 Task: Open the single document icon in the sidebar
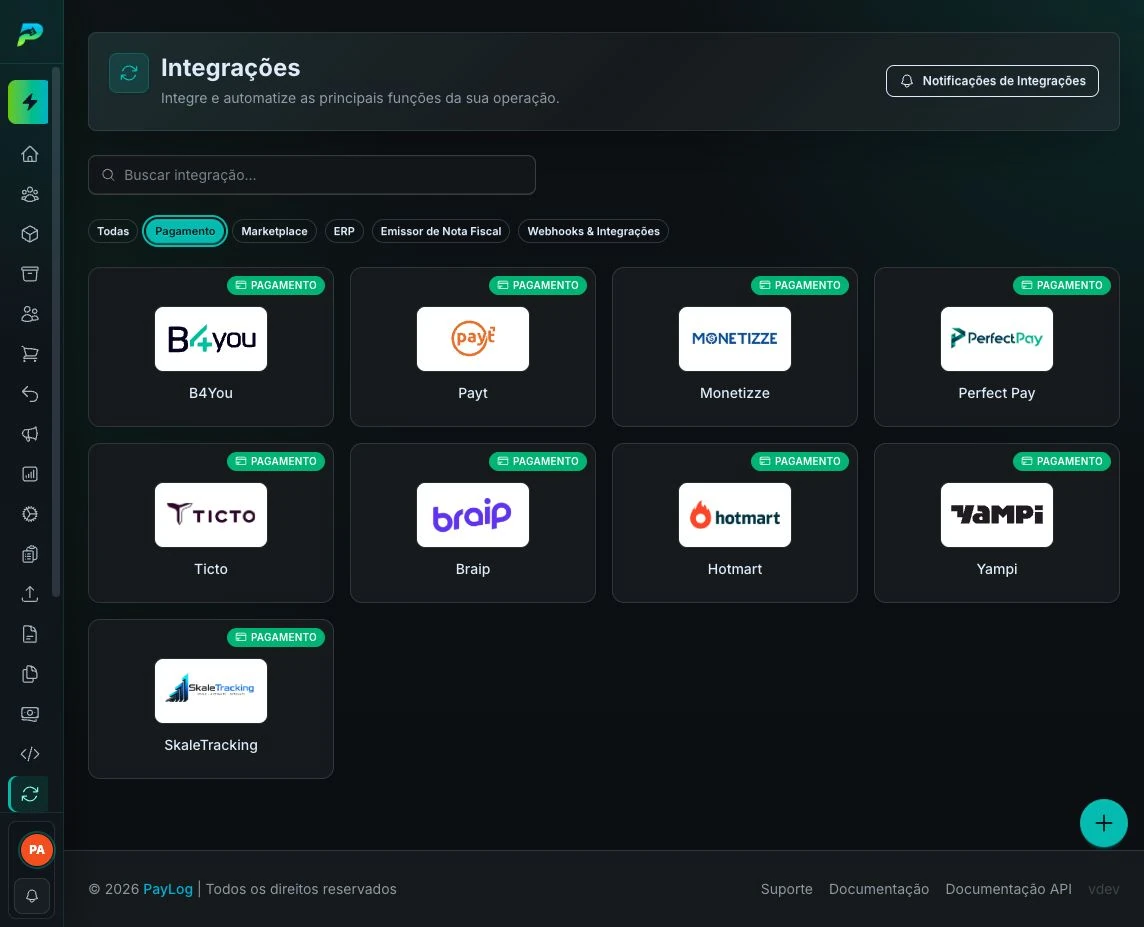tap(30, 634)
